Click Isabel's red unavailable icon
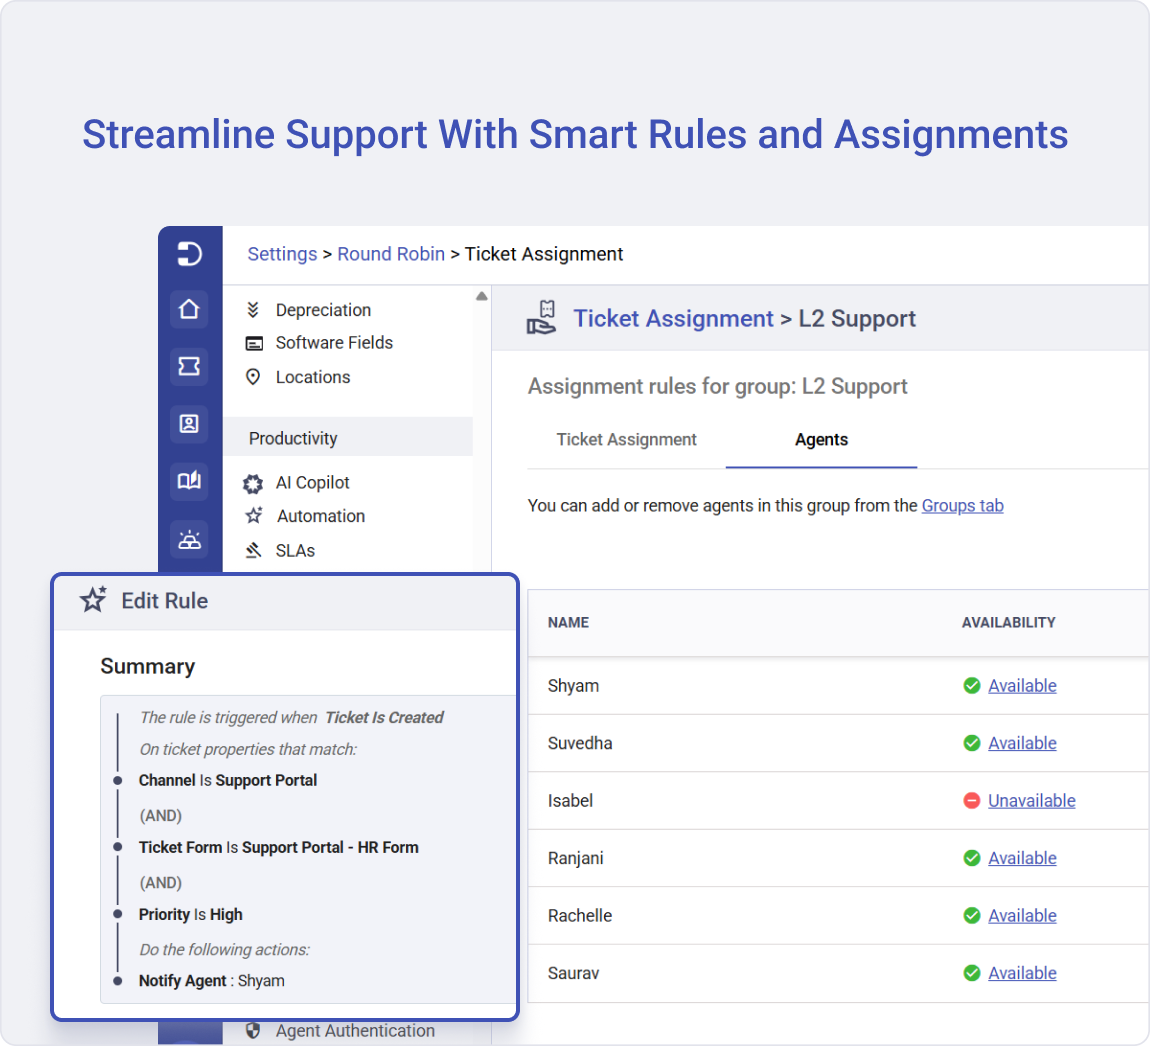The image size is (1150, 1046). point(972,801)
